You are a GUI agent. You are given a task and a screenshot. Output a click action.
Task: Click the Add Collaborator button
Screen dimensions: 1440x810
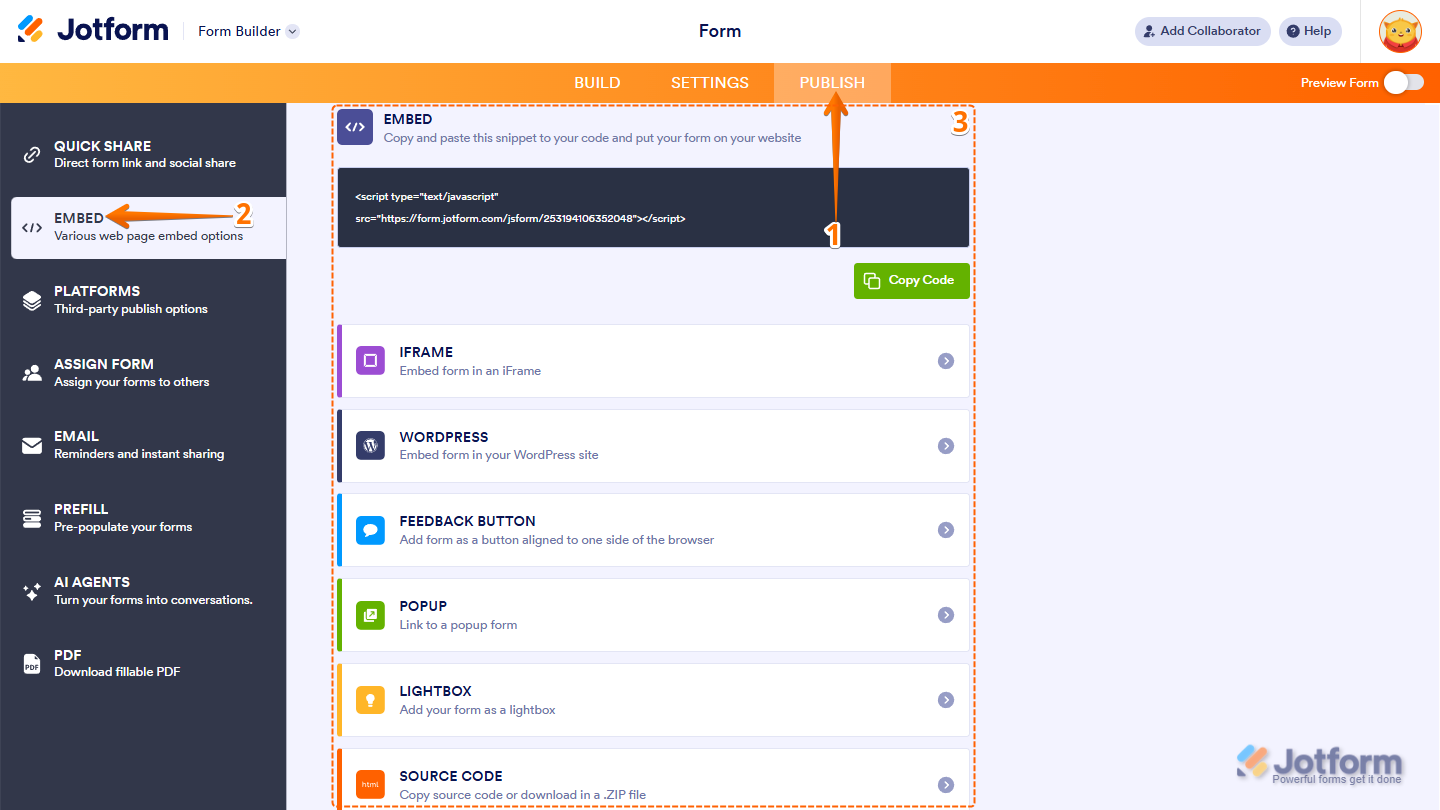[x=1201, y=31]
